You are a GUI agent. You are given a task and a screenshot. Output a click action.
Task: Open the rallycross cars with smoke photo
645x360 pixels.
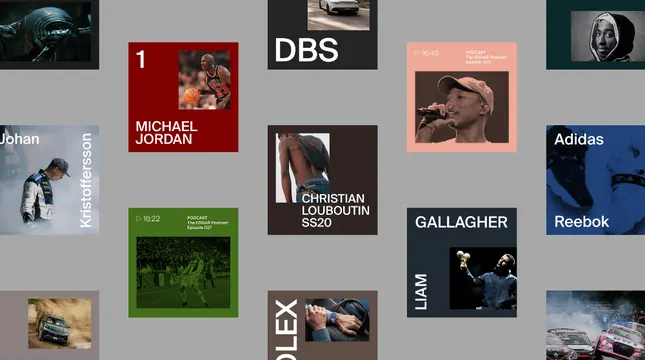pos(595,325)
